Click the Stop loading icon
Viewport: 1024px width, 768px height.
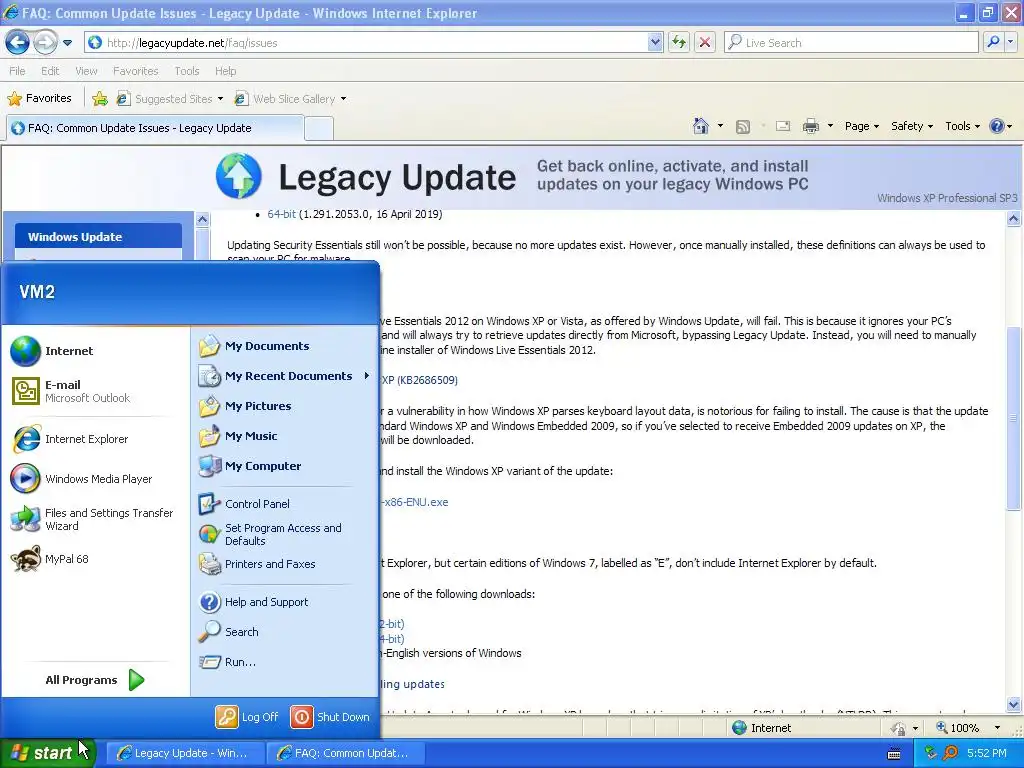[x=705, y=42]
